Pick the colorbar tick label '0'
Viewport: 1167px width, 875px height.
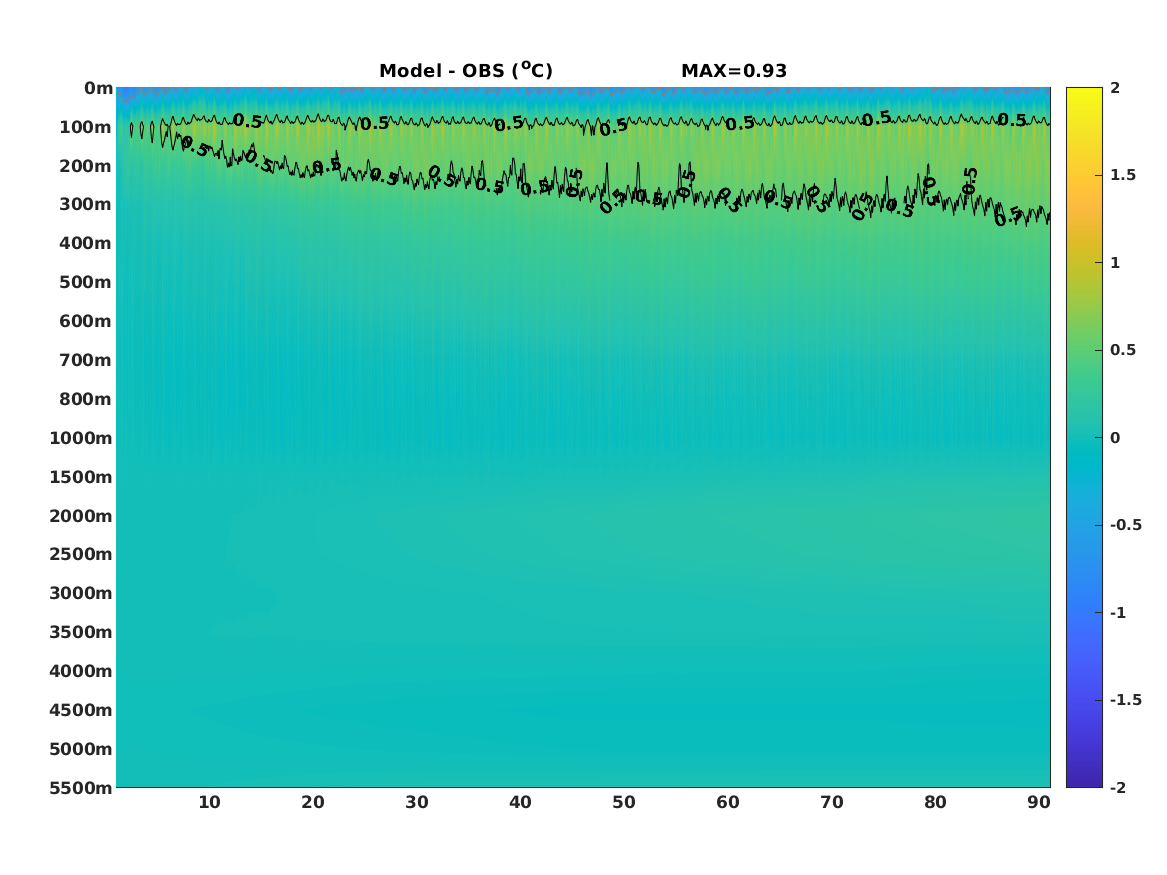[x=1115, y=438]
